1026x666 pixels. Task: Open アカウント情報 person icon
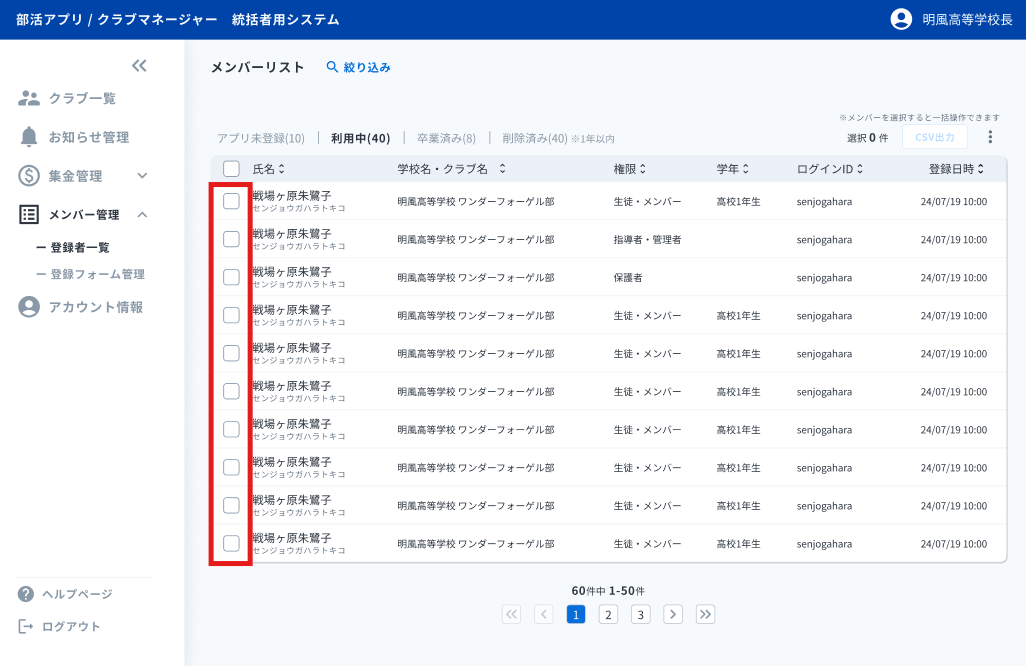(29, 307)
